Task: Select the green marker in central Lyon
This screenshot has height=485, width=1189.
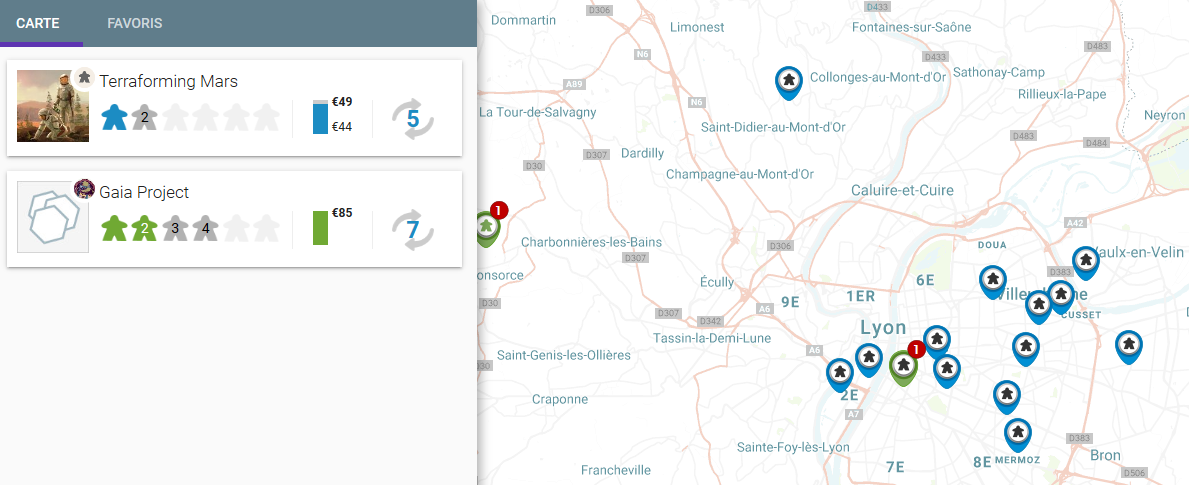Action: point(904,367)
